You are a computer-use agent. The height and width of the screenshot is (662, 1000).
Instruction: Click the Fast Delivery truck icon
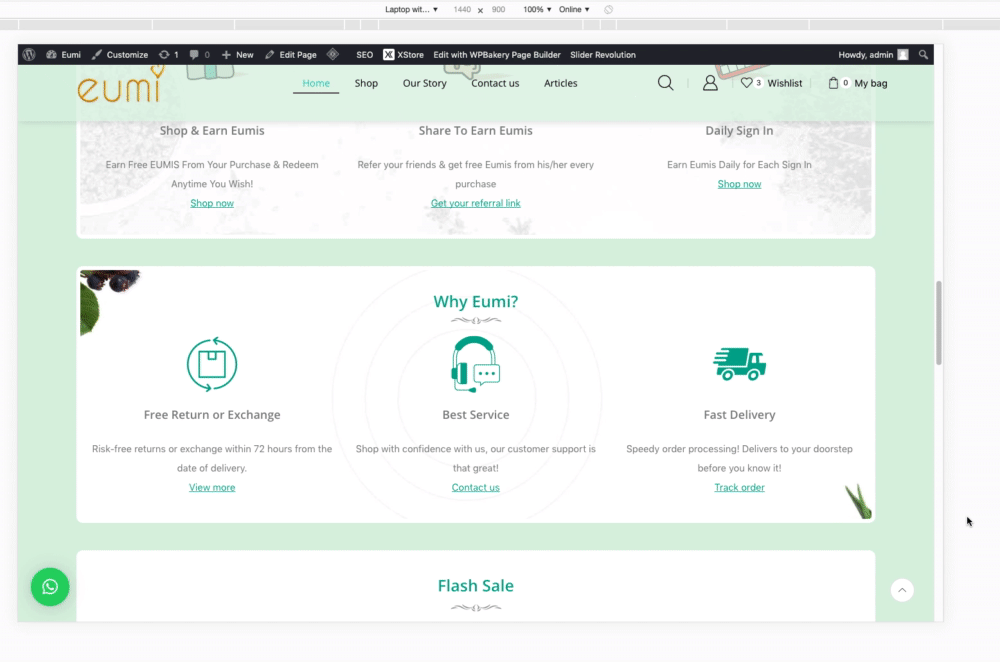coord(739,364)
